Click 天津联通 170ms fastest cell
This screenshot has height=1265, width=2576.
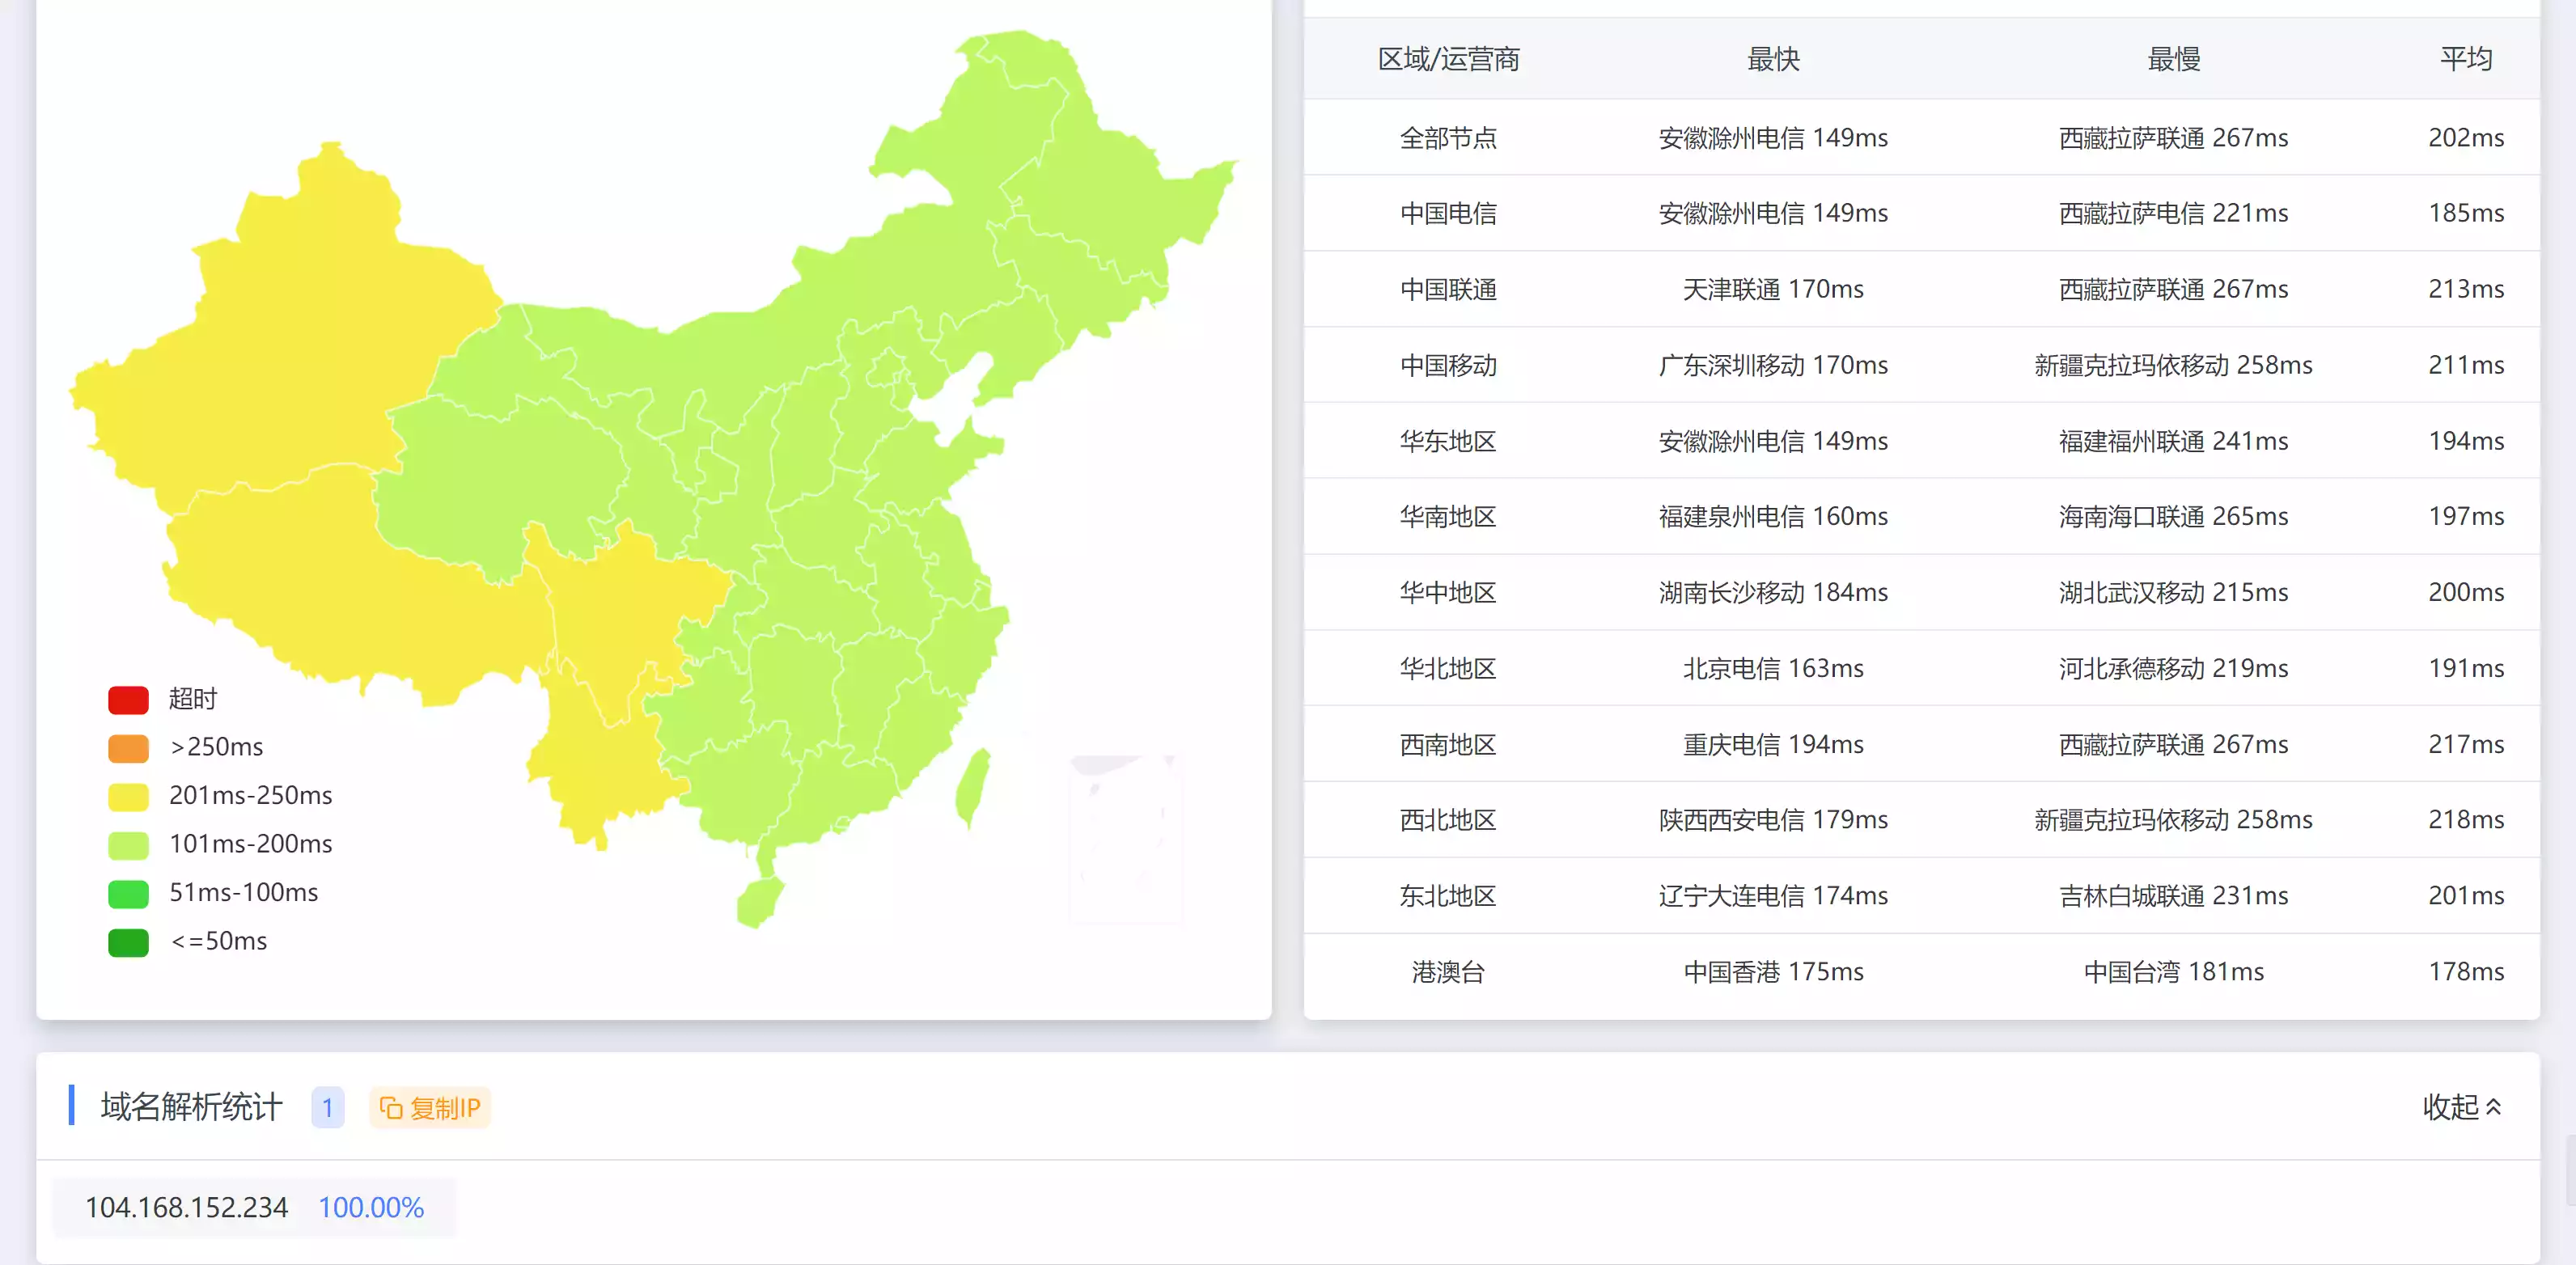pos(1773,289)
